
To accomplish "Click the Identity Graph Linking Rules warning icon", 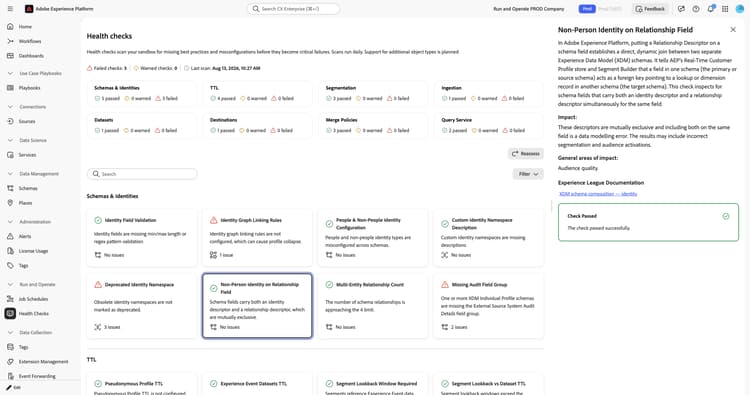I will point(213,220).
